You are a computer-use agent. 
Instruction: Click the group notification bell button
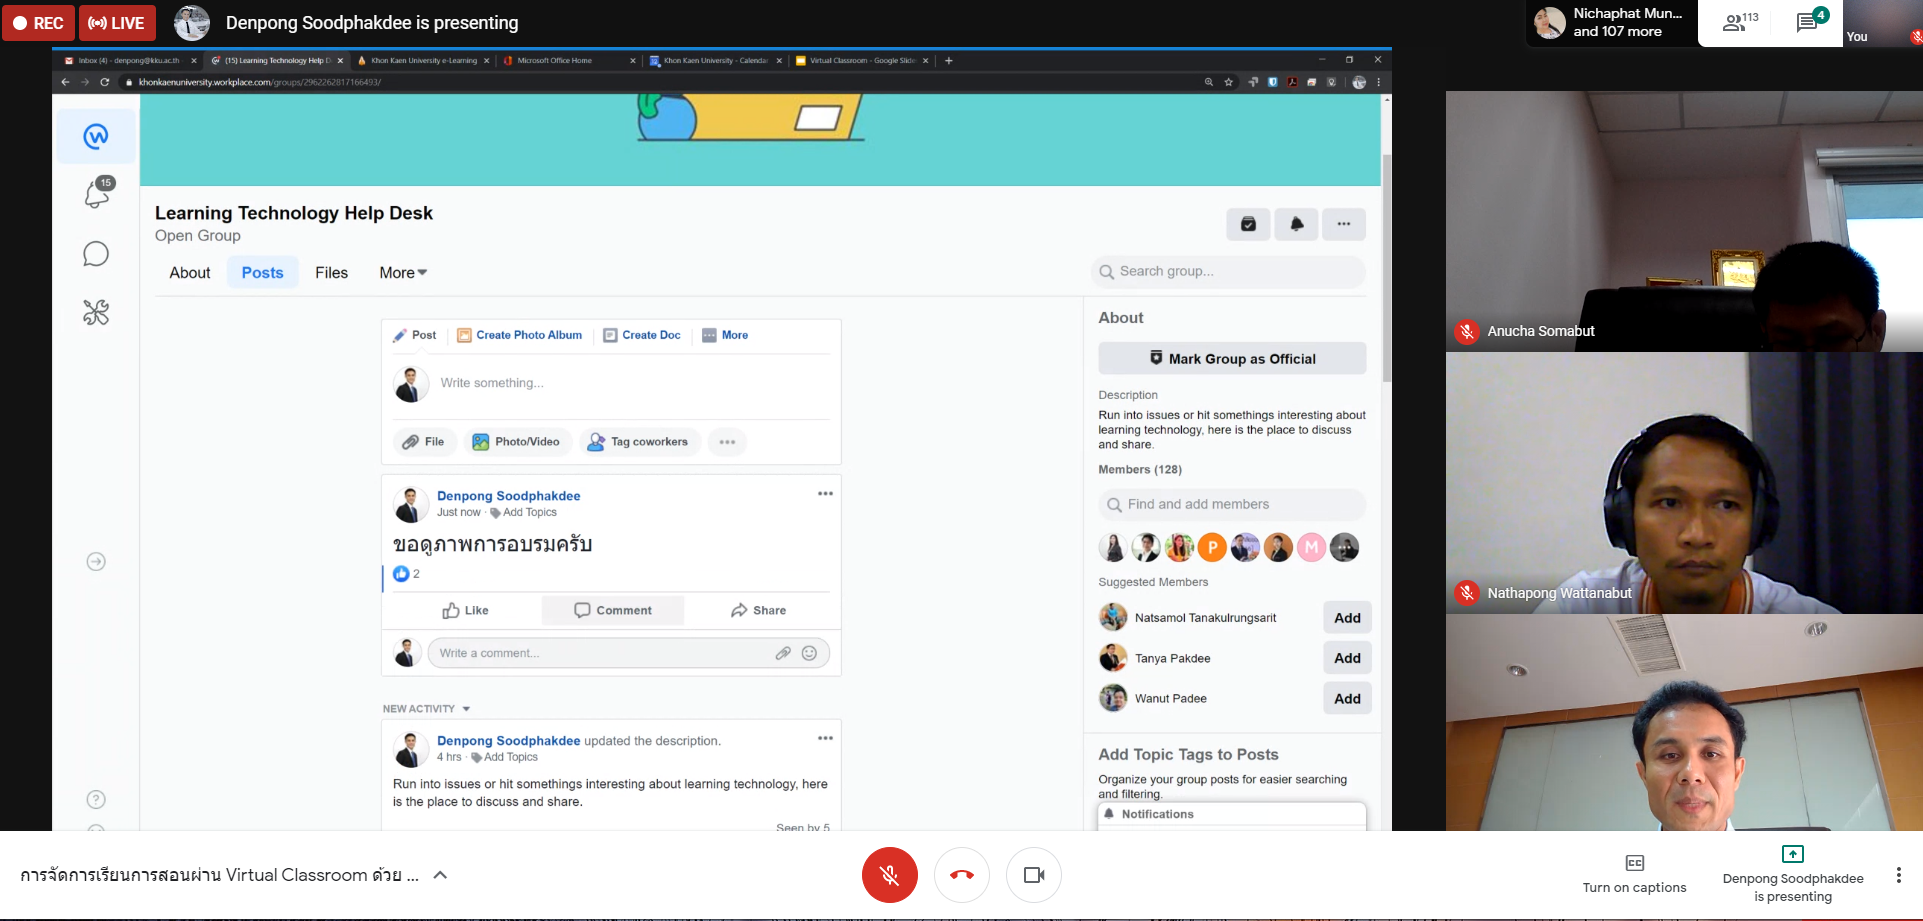(x=1296, y=224)
